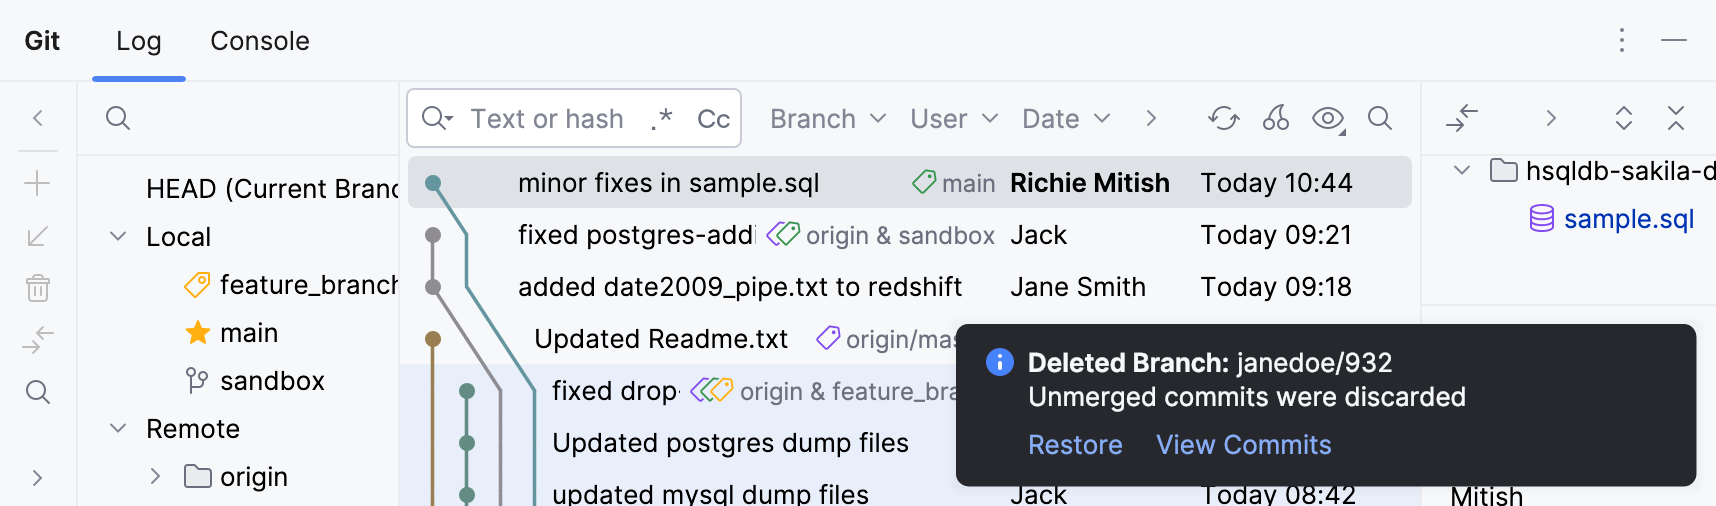Image resolution: width=1716 pixels, height=506 pixels.
Task: Click the delete branch trash icon
Action: pos(38,288)
